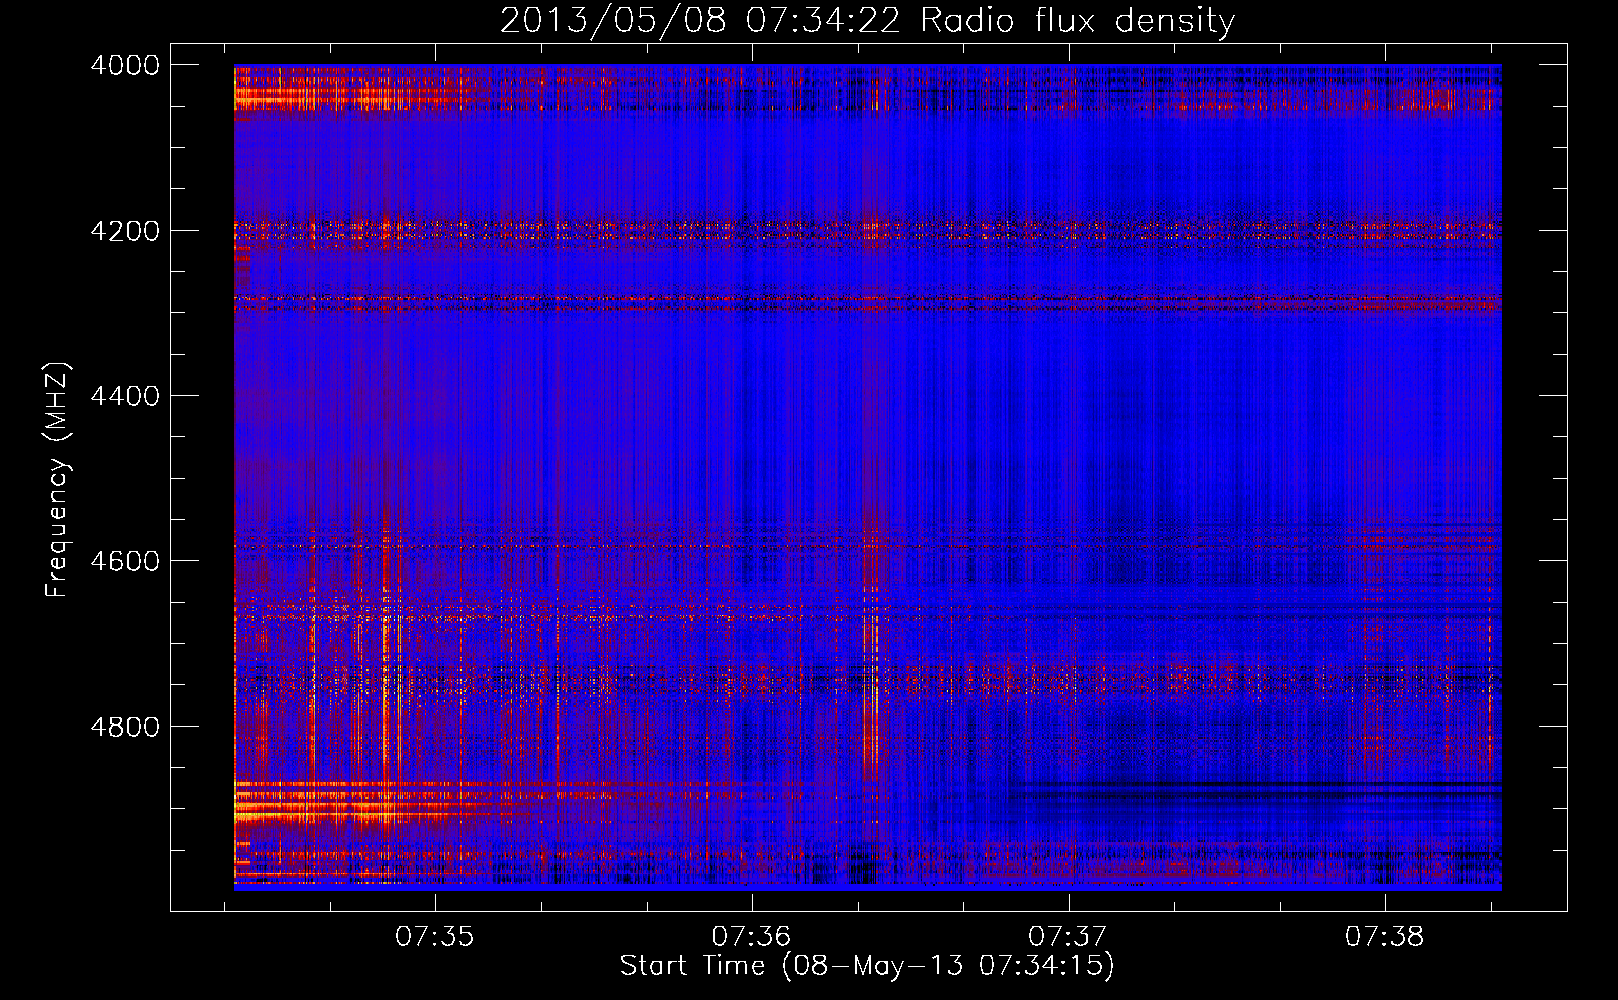
Task: Click the 07:36 time tick label
Action: [751, 937]
